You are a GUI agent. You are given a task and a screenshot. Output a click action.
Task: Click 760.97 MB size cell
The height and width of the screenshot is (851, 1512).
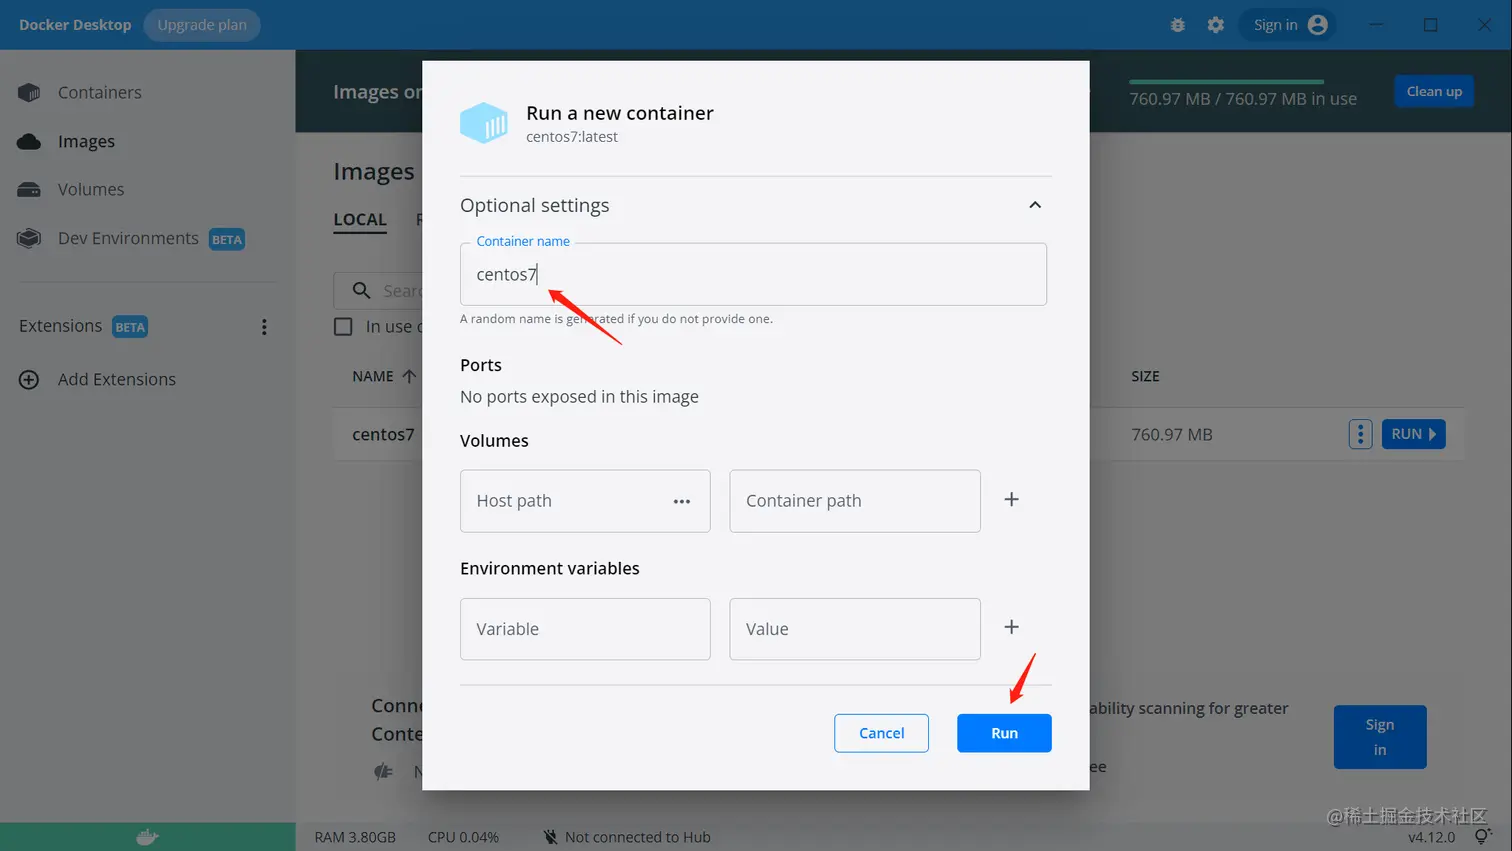tap(1172, 434)
